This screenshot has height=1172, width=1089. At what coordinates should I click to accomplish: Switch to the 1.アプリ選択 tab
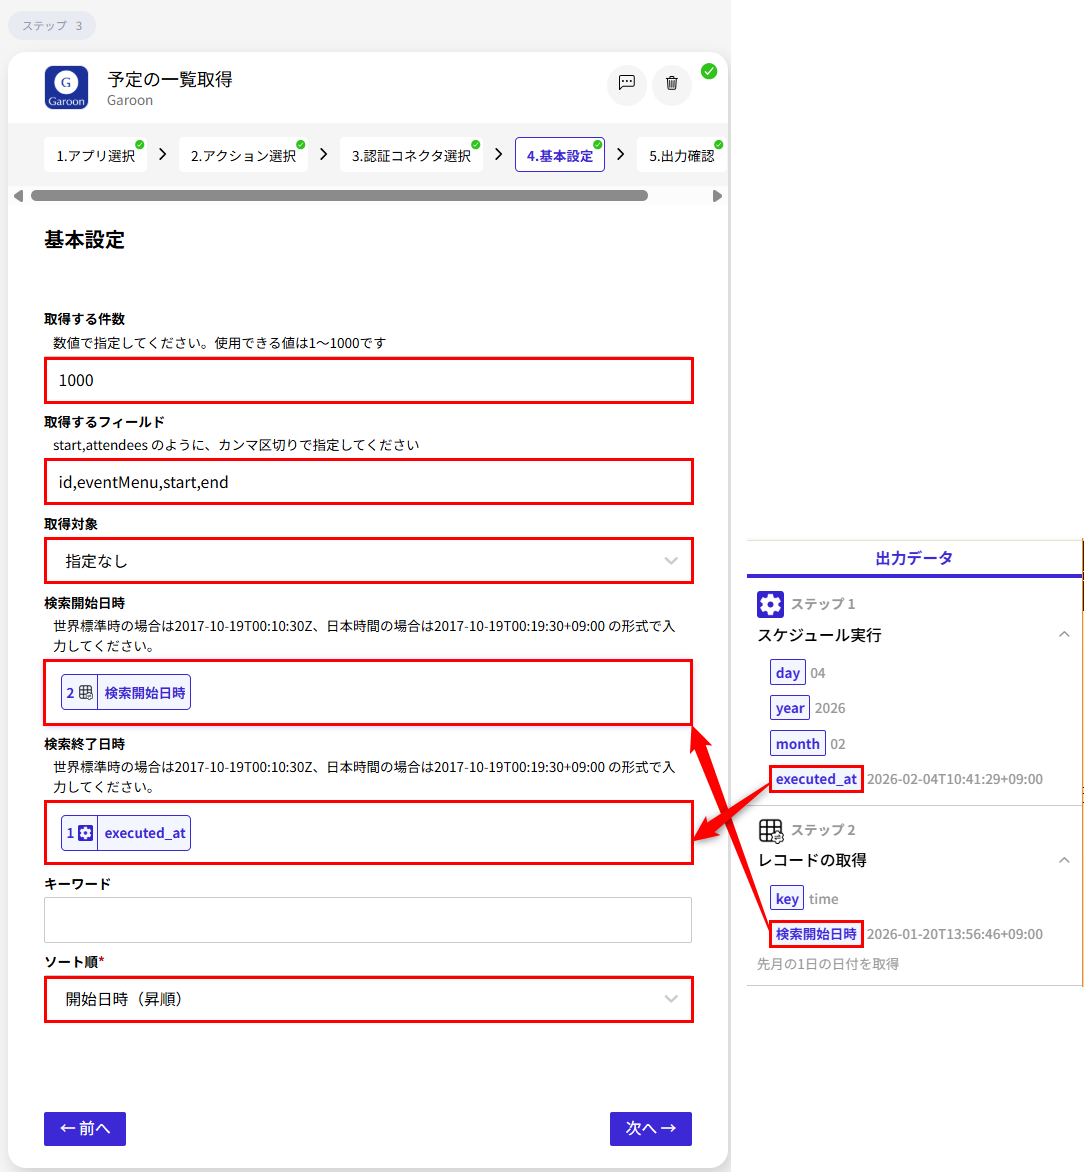pos(95,154)
